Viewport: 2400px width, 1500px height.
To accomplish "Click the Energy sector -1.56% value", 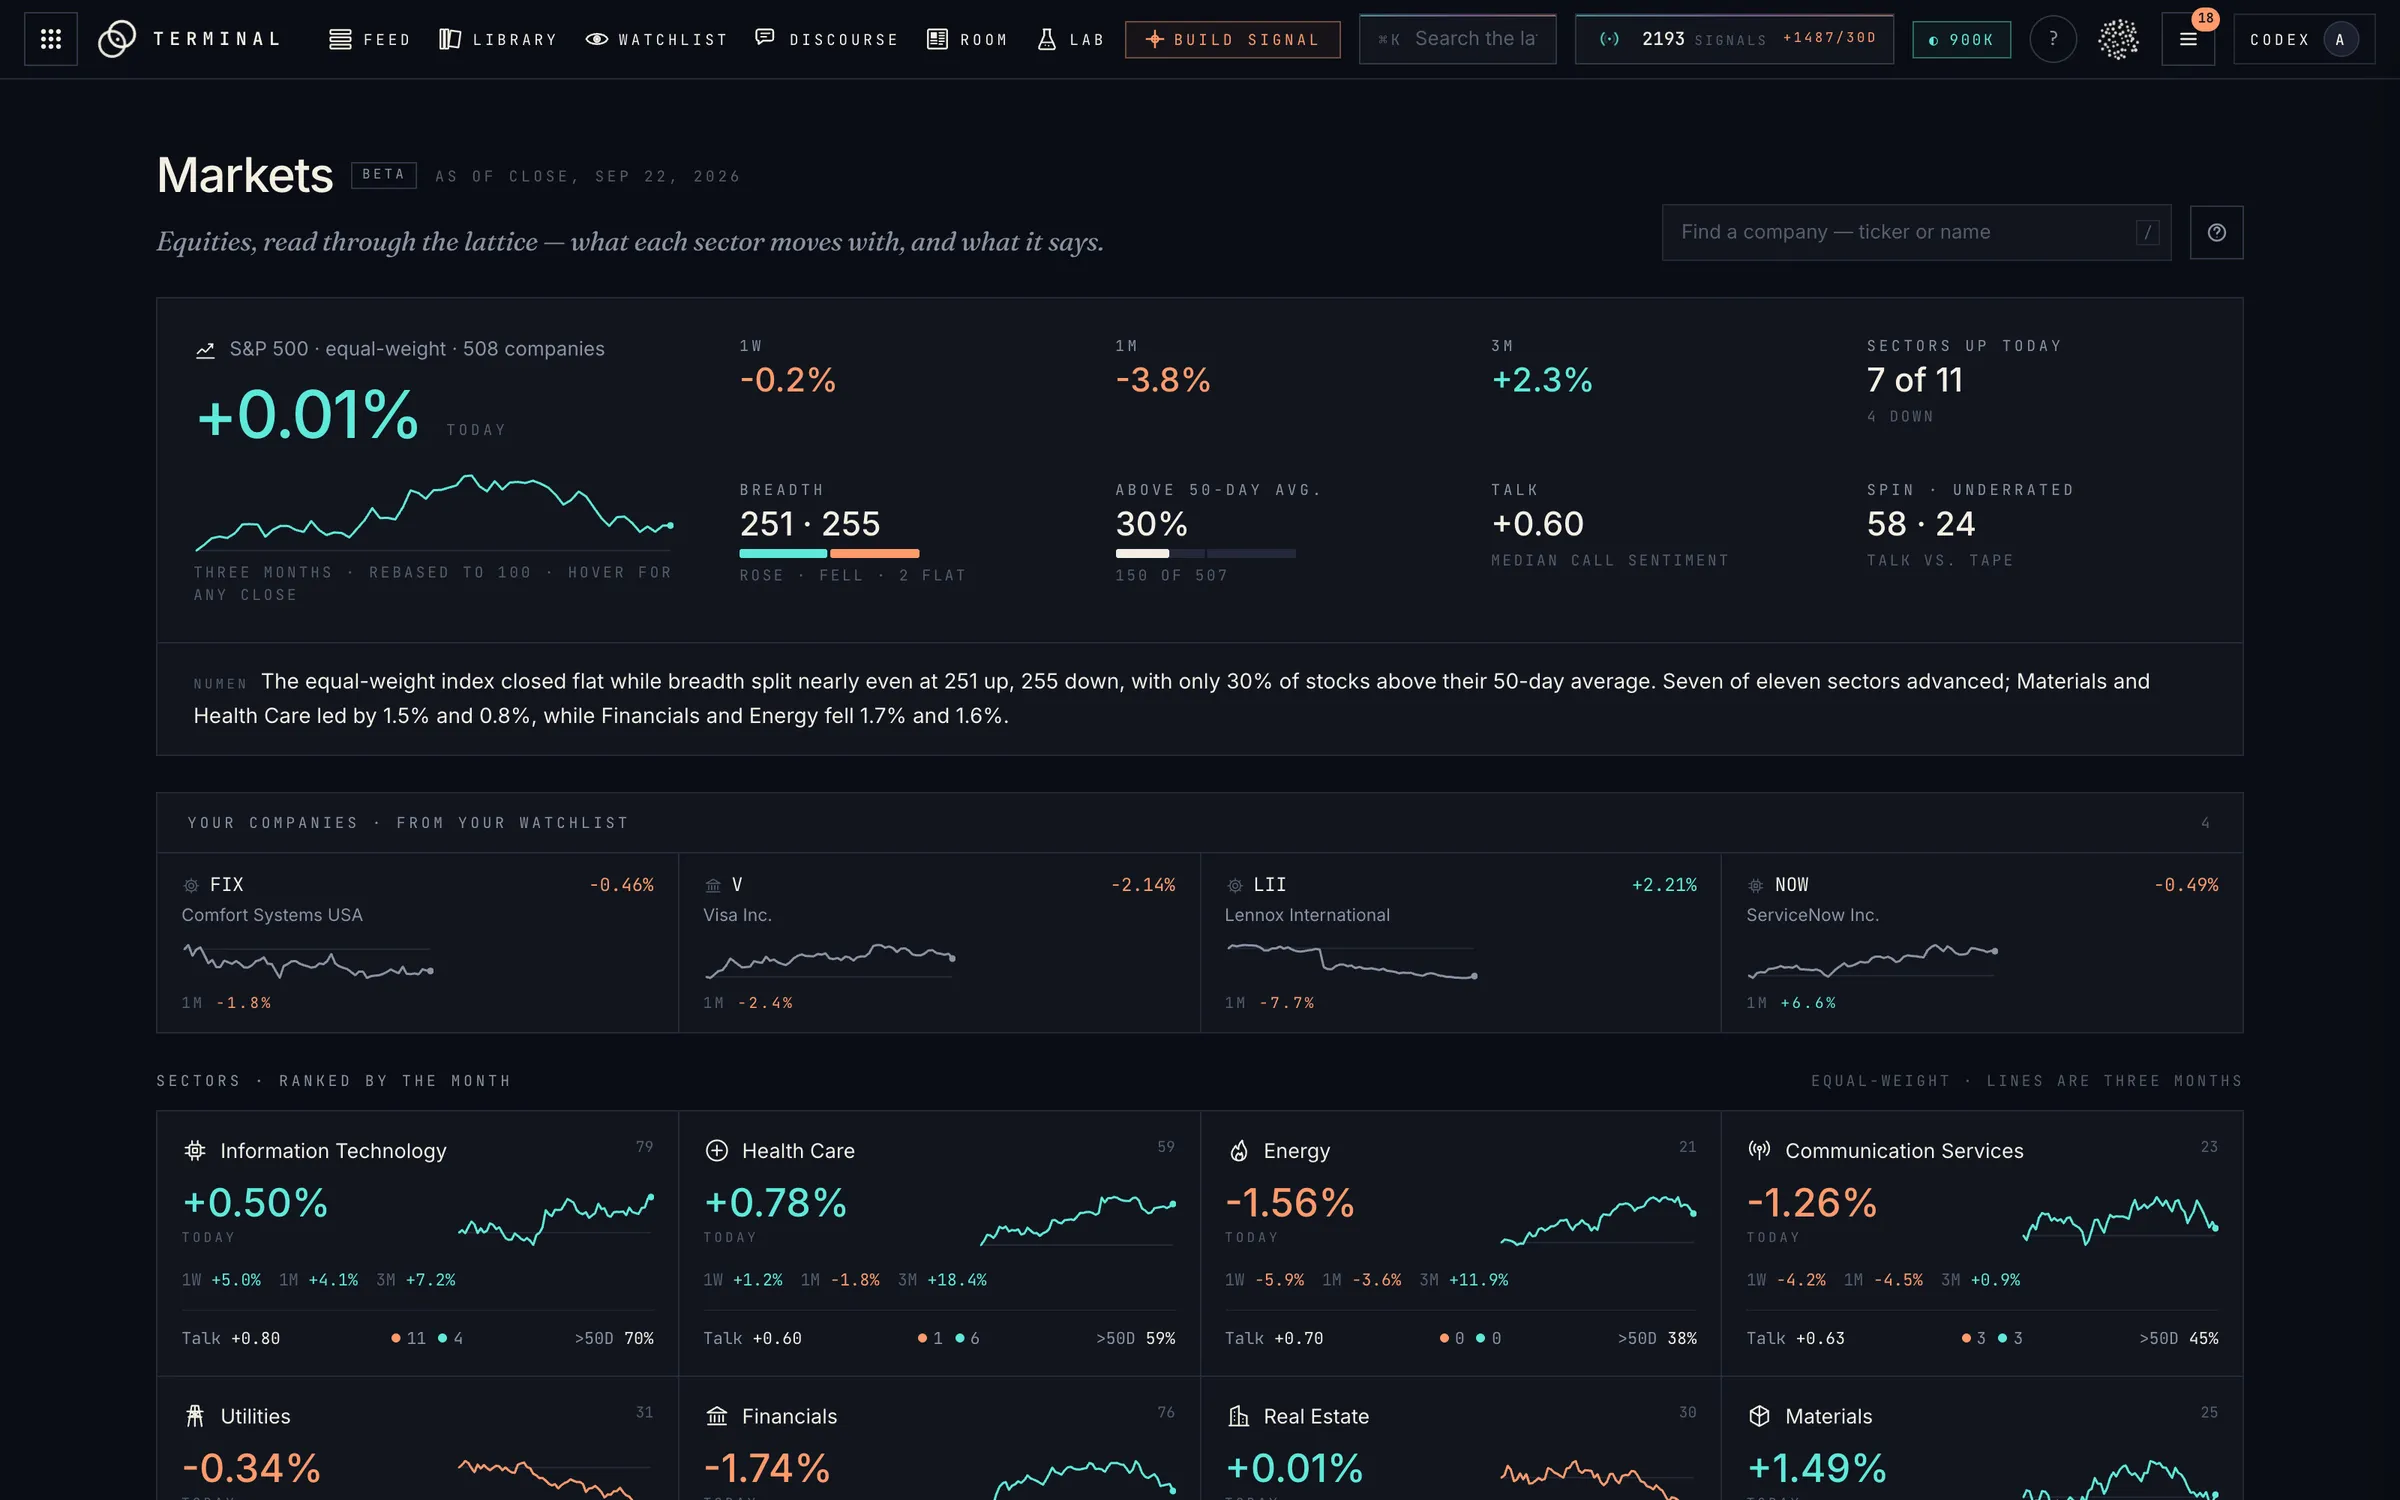I will click(1290, 1203).
